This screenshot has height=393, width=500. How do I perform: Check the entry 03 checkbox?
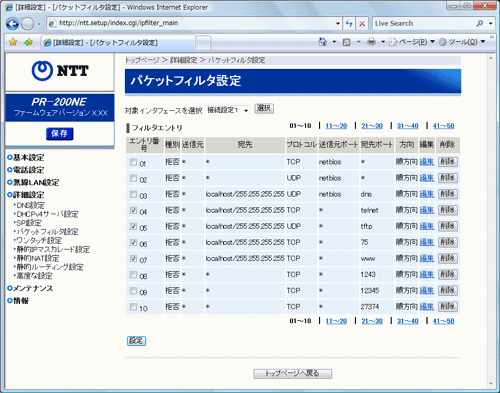pos(133,194)
